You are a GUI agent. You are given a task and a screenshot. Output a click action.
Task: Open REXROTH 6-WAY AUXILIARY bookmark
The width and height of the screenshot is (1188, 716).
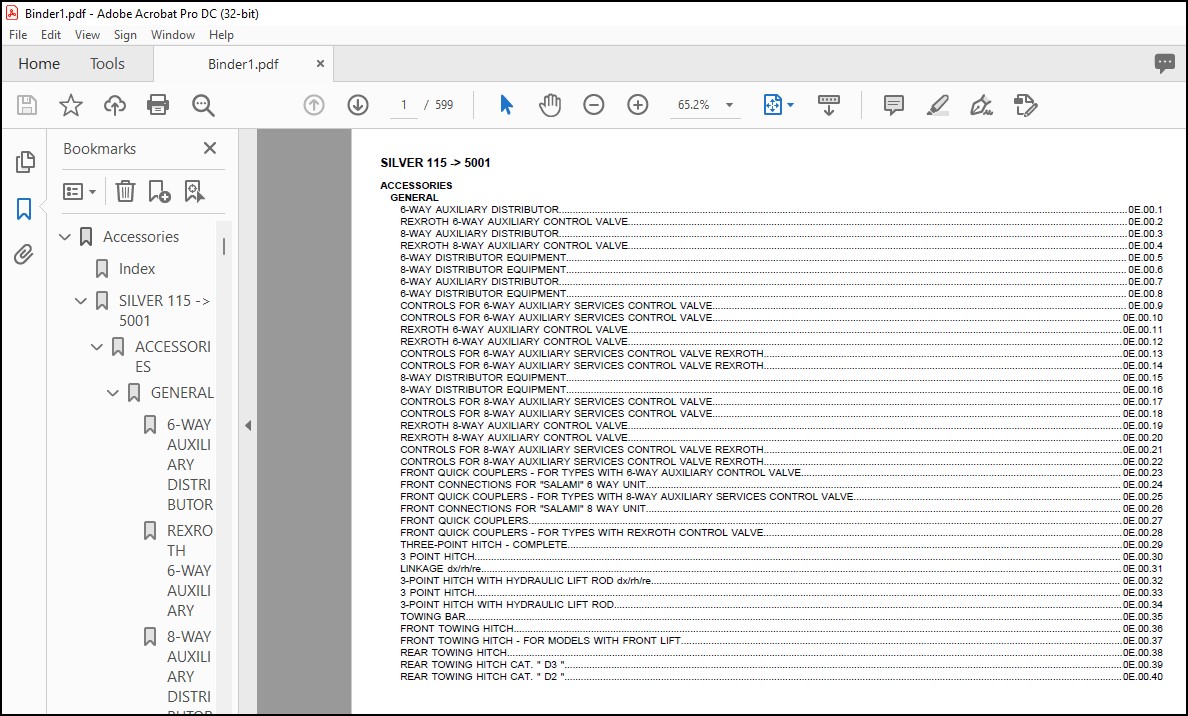[x=189, y=571]
